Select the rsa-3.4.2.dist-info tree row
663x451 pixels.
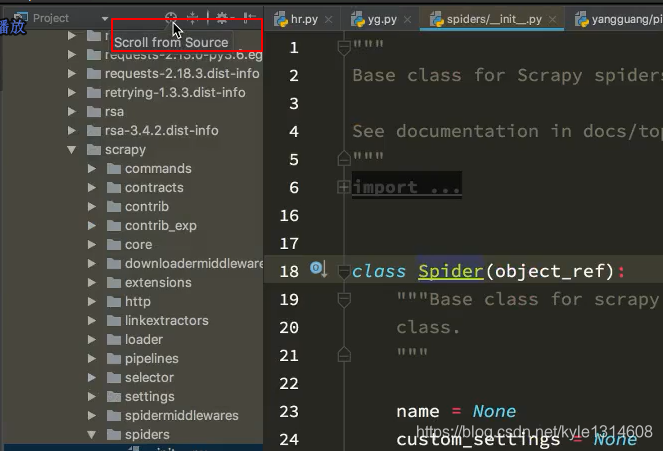pyautogui.click(x=134, y=131)
